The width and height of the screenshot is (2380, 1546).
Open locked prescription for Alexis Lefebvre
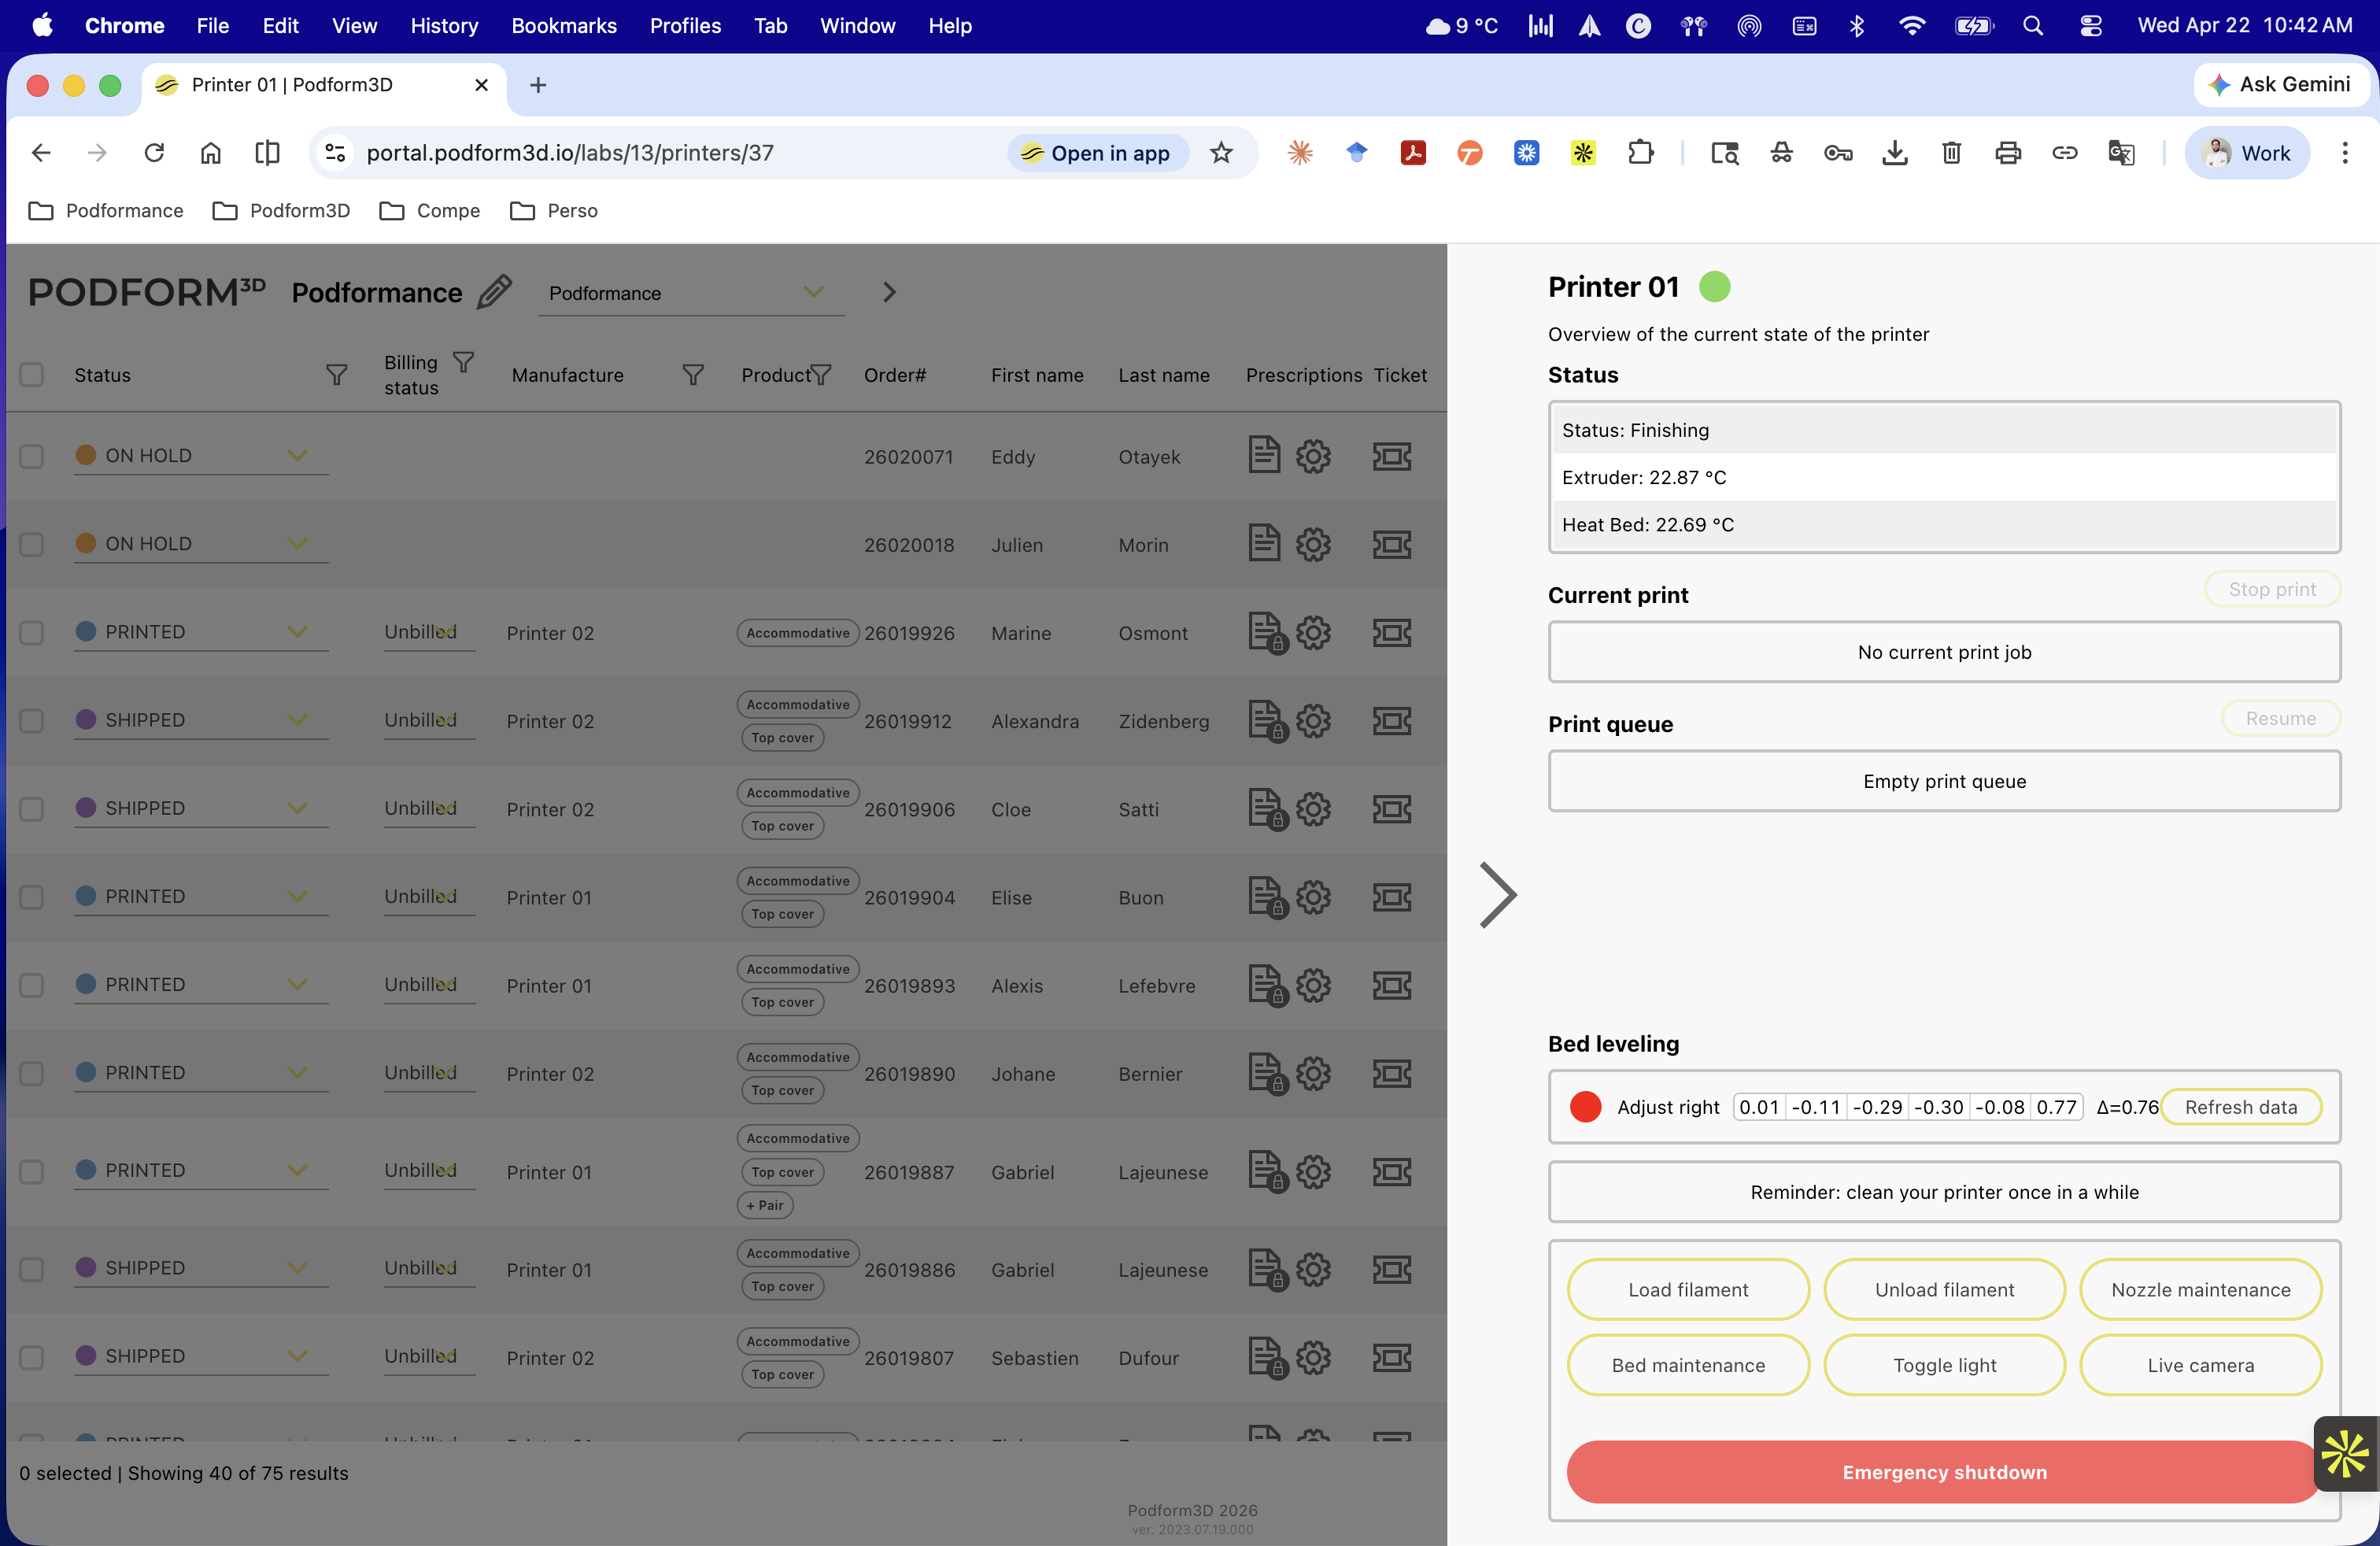point(1266,985)
